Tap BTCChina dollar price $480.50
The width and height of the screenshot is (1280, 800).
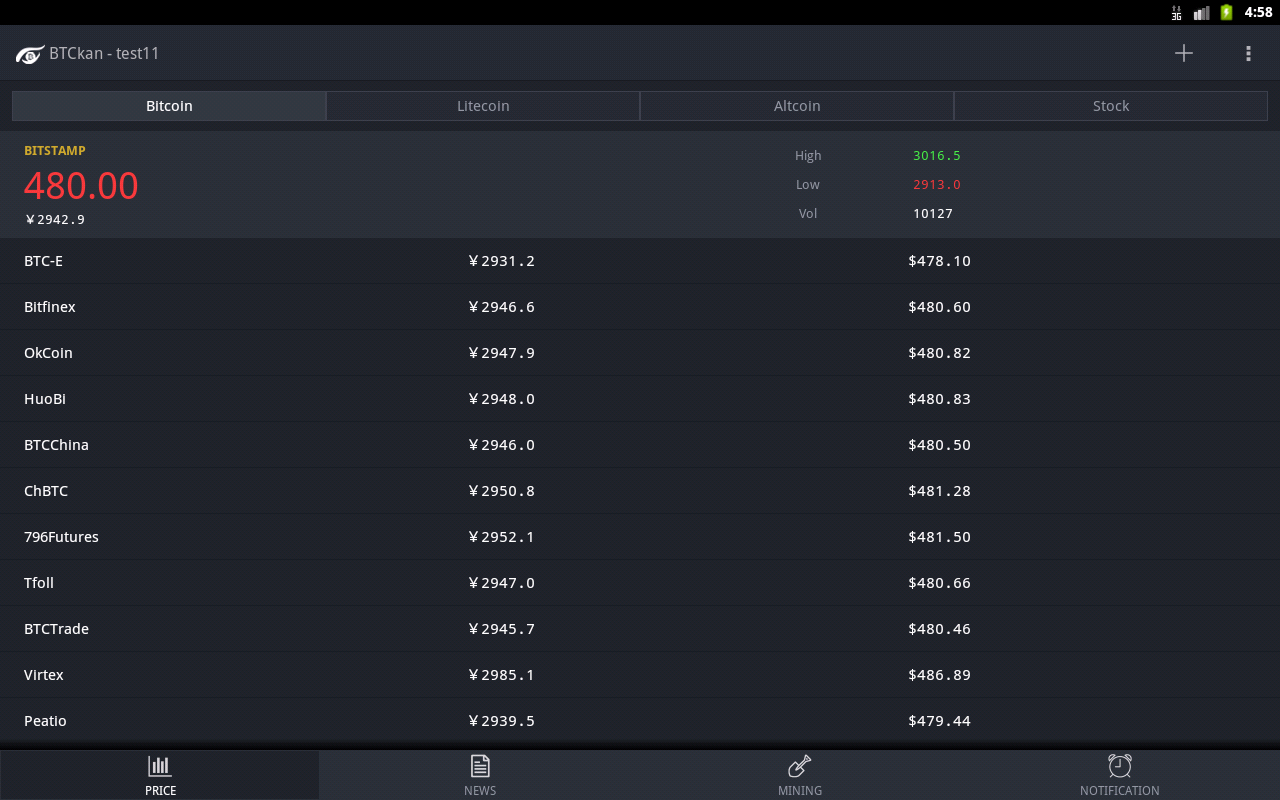tap(940, 445)
